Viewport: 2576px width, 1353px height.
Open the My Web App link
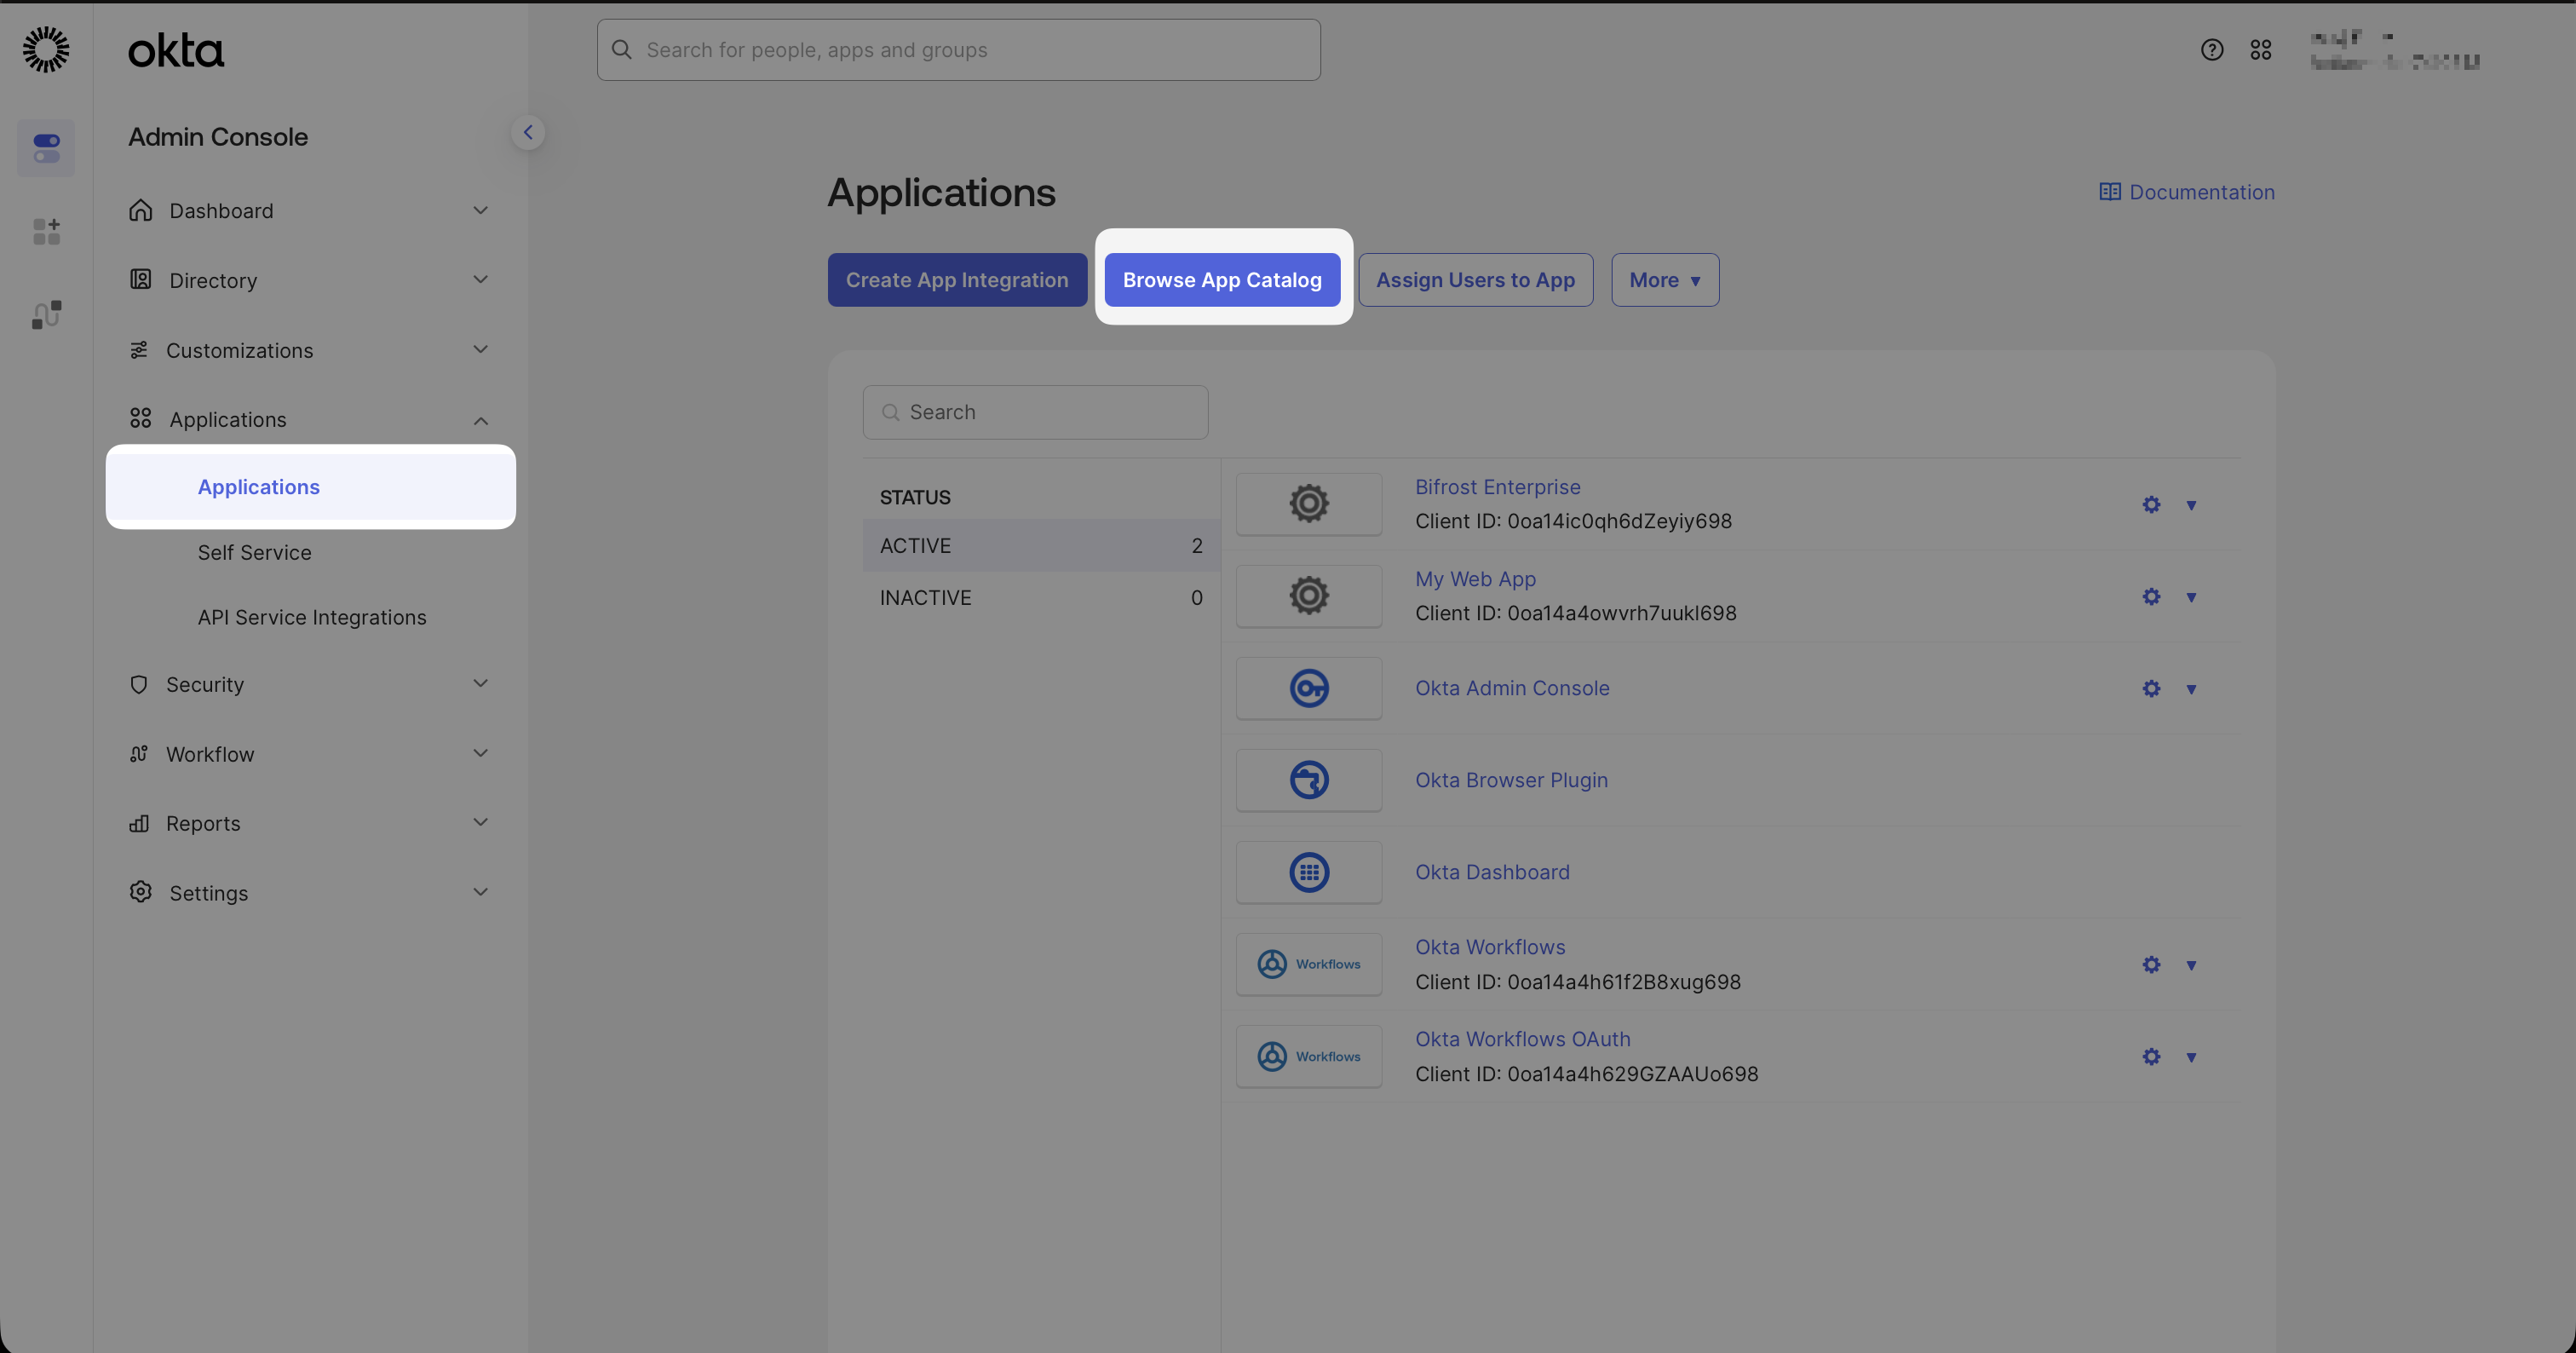pyautogui.click(x=1475, y=579)
